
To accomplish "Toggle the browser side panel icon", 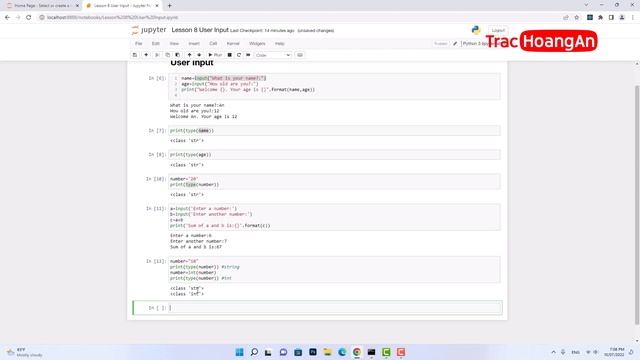I will (611, 18).
